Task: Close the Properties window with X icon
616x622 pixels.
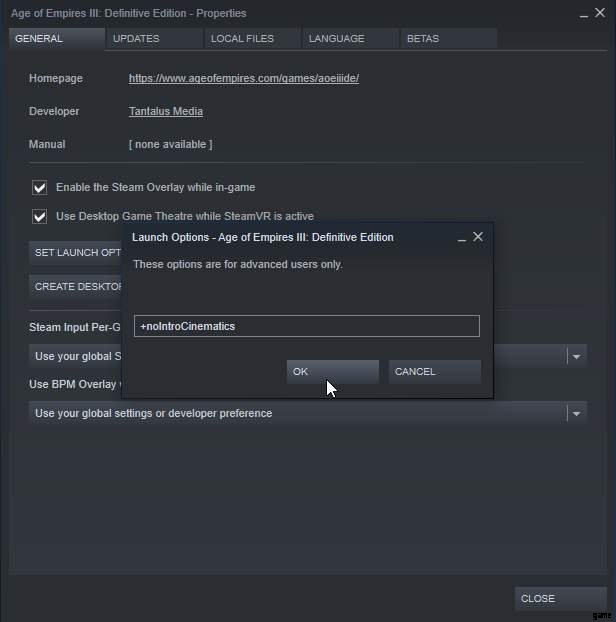Action: click(600, 13)
